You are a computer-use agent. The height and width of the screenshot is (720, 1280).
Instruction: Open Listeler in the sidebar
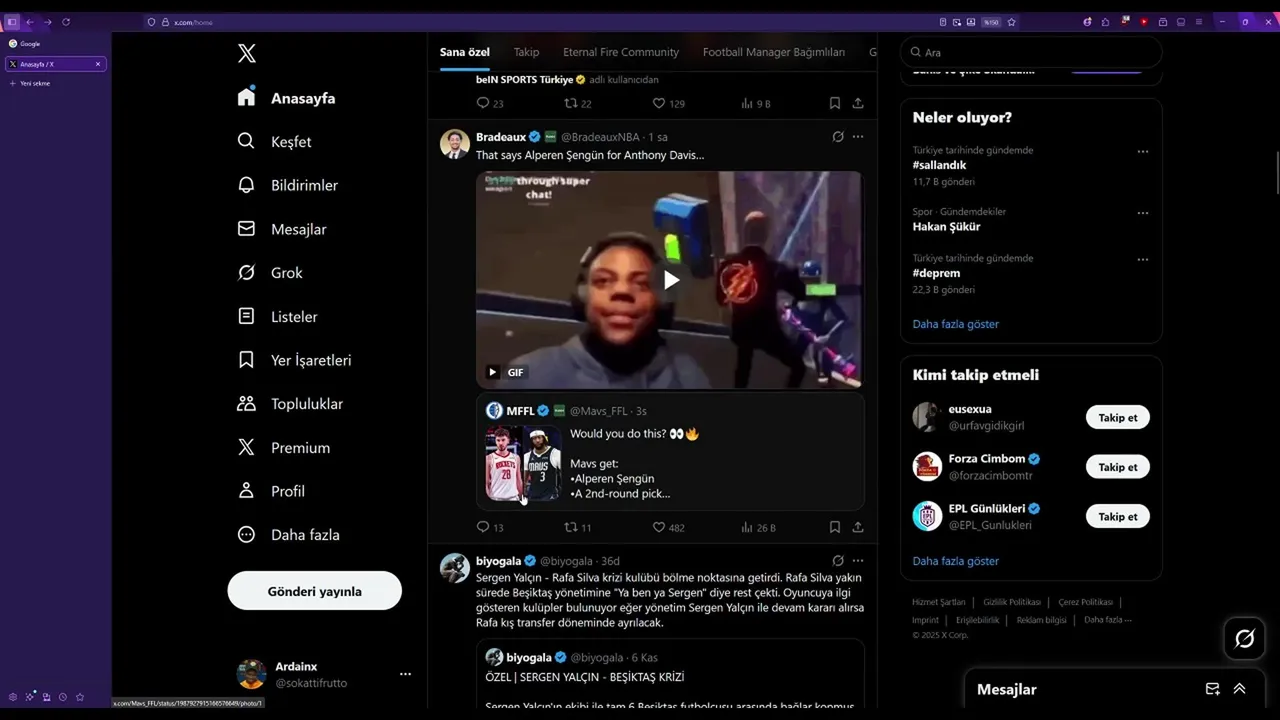(277, 316)
